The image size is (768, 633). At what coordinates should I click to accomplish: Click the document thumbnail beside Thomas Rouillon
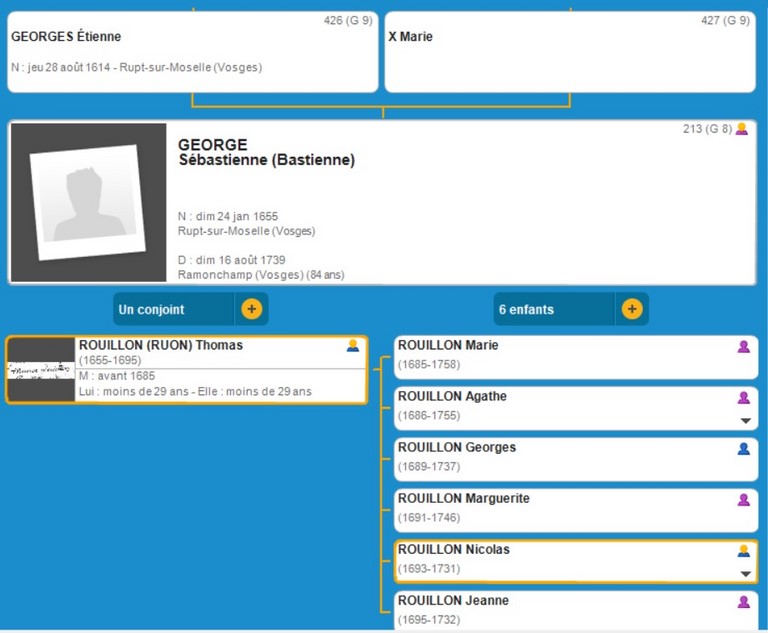point(41,370)
